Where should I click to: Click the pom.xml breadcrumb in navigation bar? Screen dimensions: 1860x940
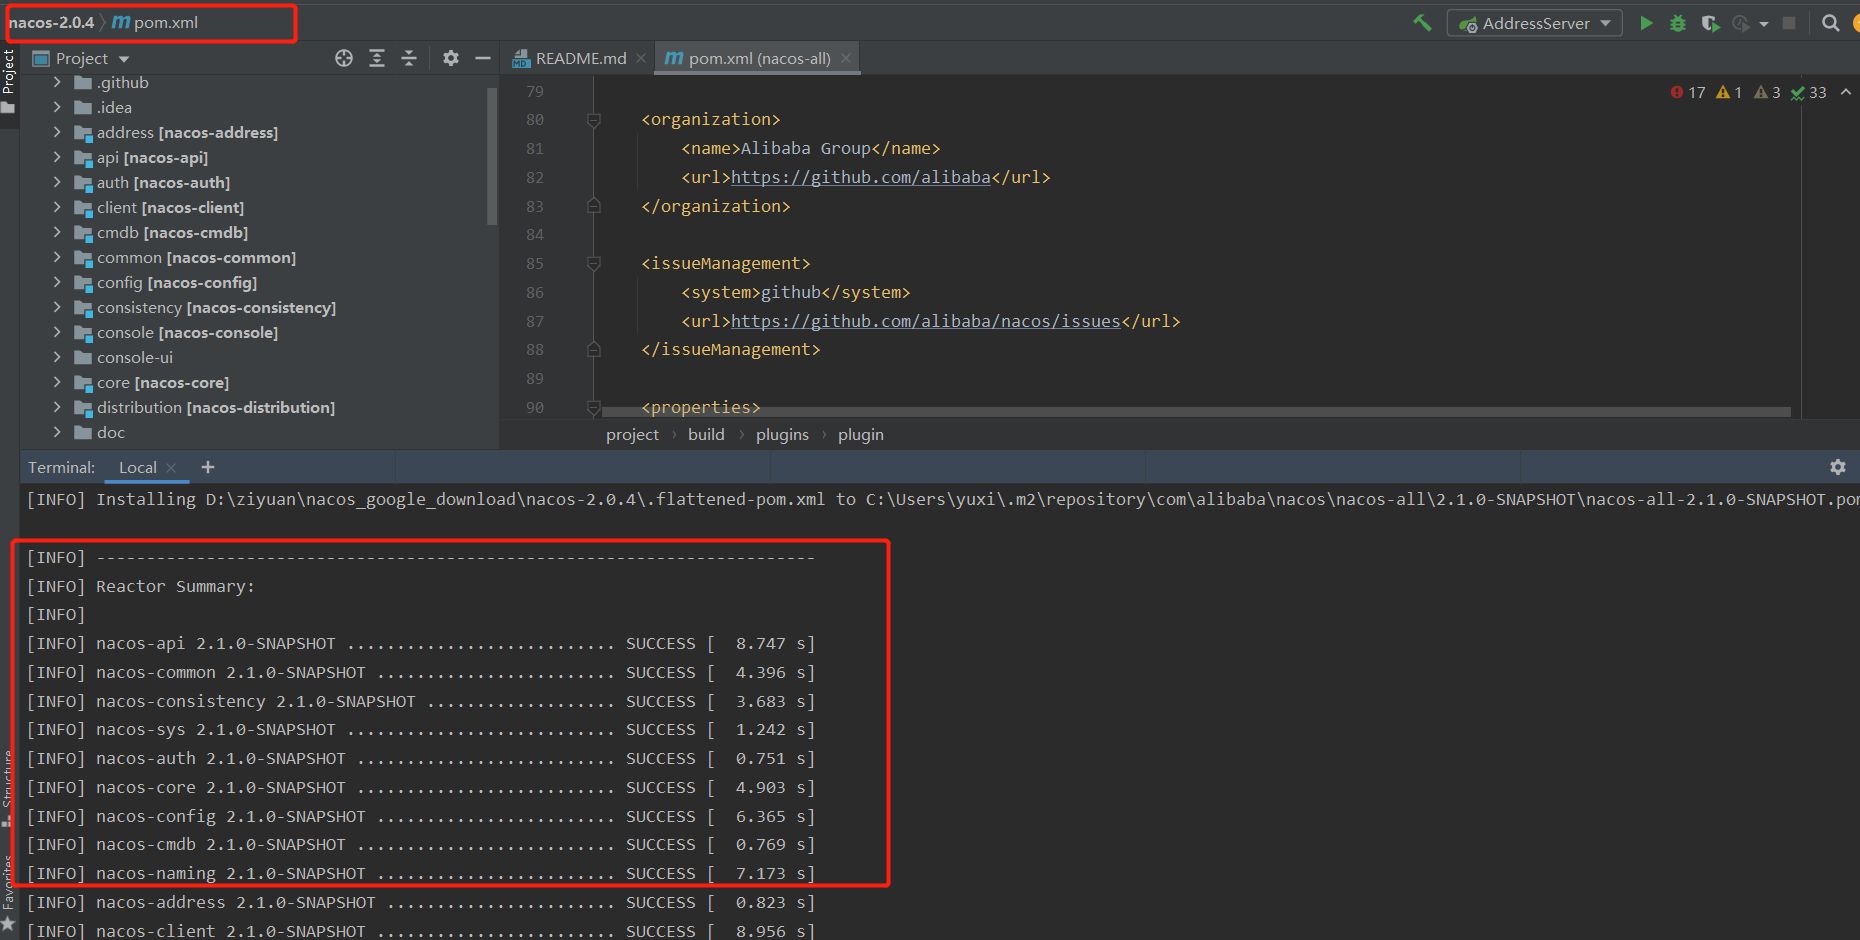click(155, 22)
